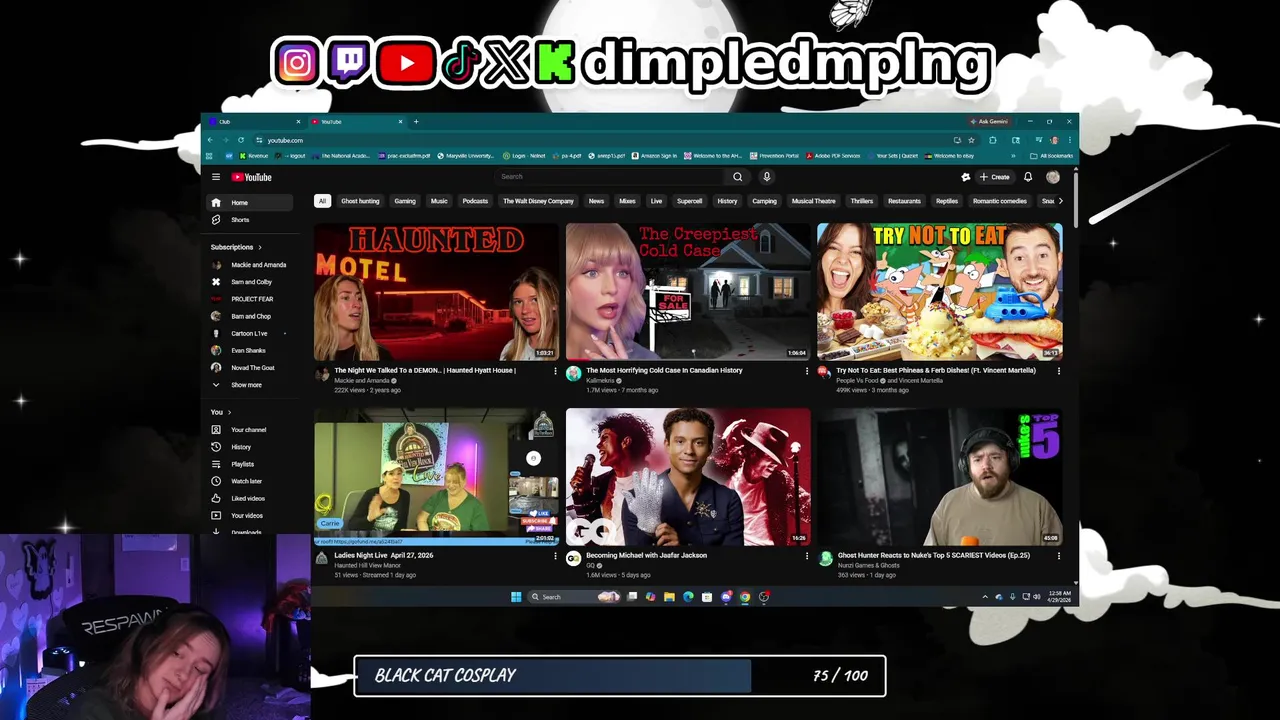Open Discord from the taskbar
The height and width of the screenshot is (720, 1280).
pos(726,597)
